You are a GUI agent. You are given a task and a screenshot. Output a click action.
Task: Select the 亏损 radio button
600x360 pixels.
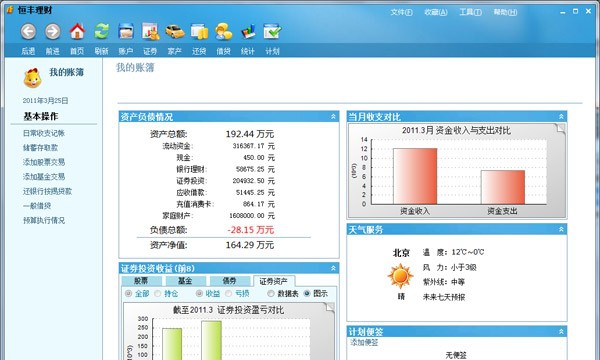pos(228,293)
